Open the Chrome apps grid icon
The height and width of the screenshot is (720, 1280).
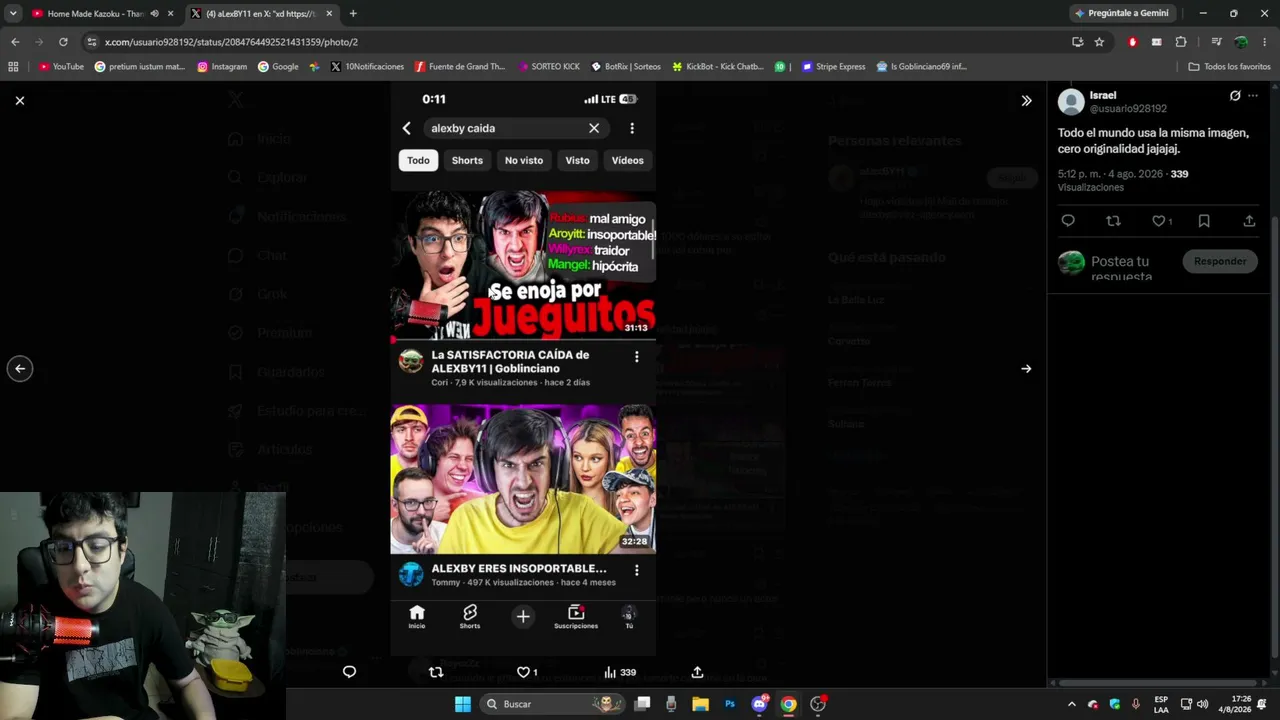[x=13, y=67]
